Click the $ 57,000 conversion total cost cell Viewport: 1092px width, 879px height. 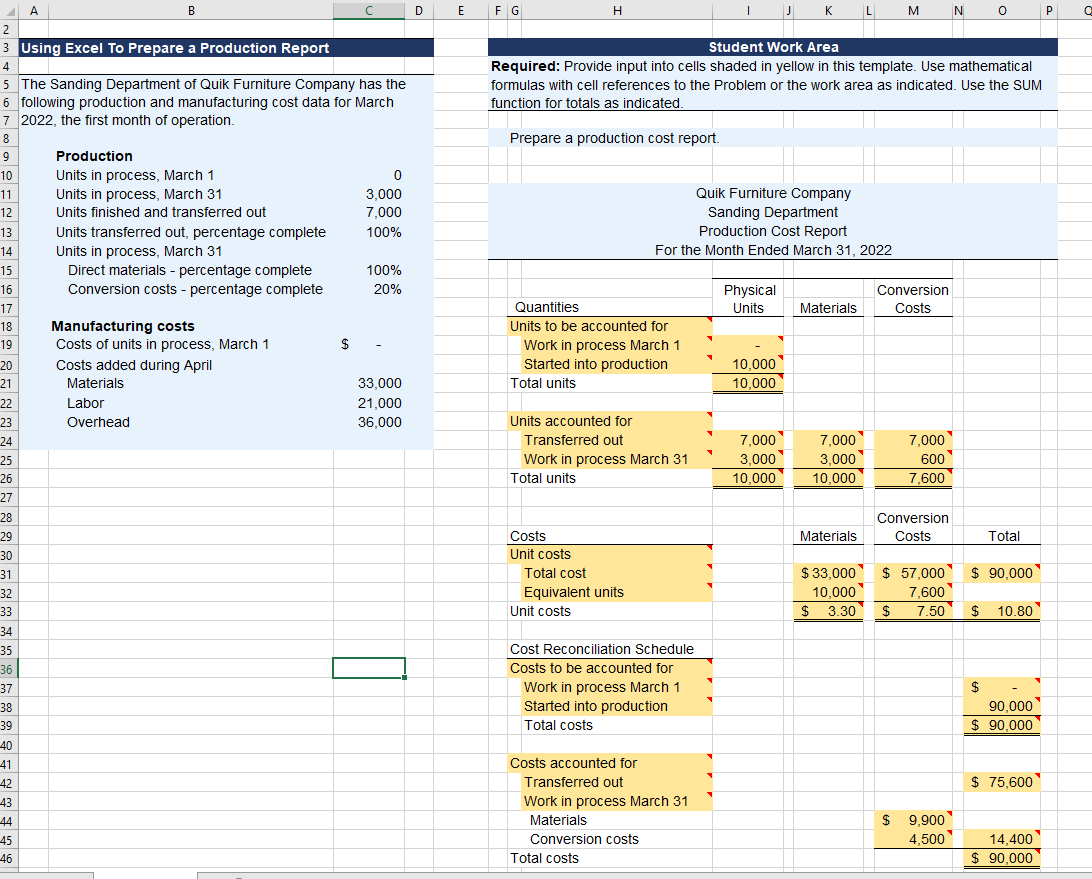[x=913, y=573]
